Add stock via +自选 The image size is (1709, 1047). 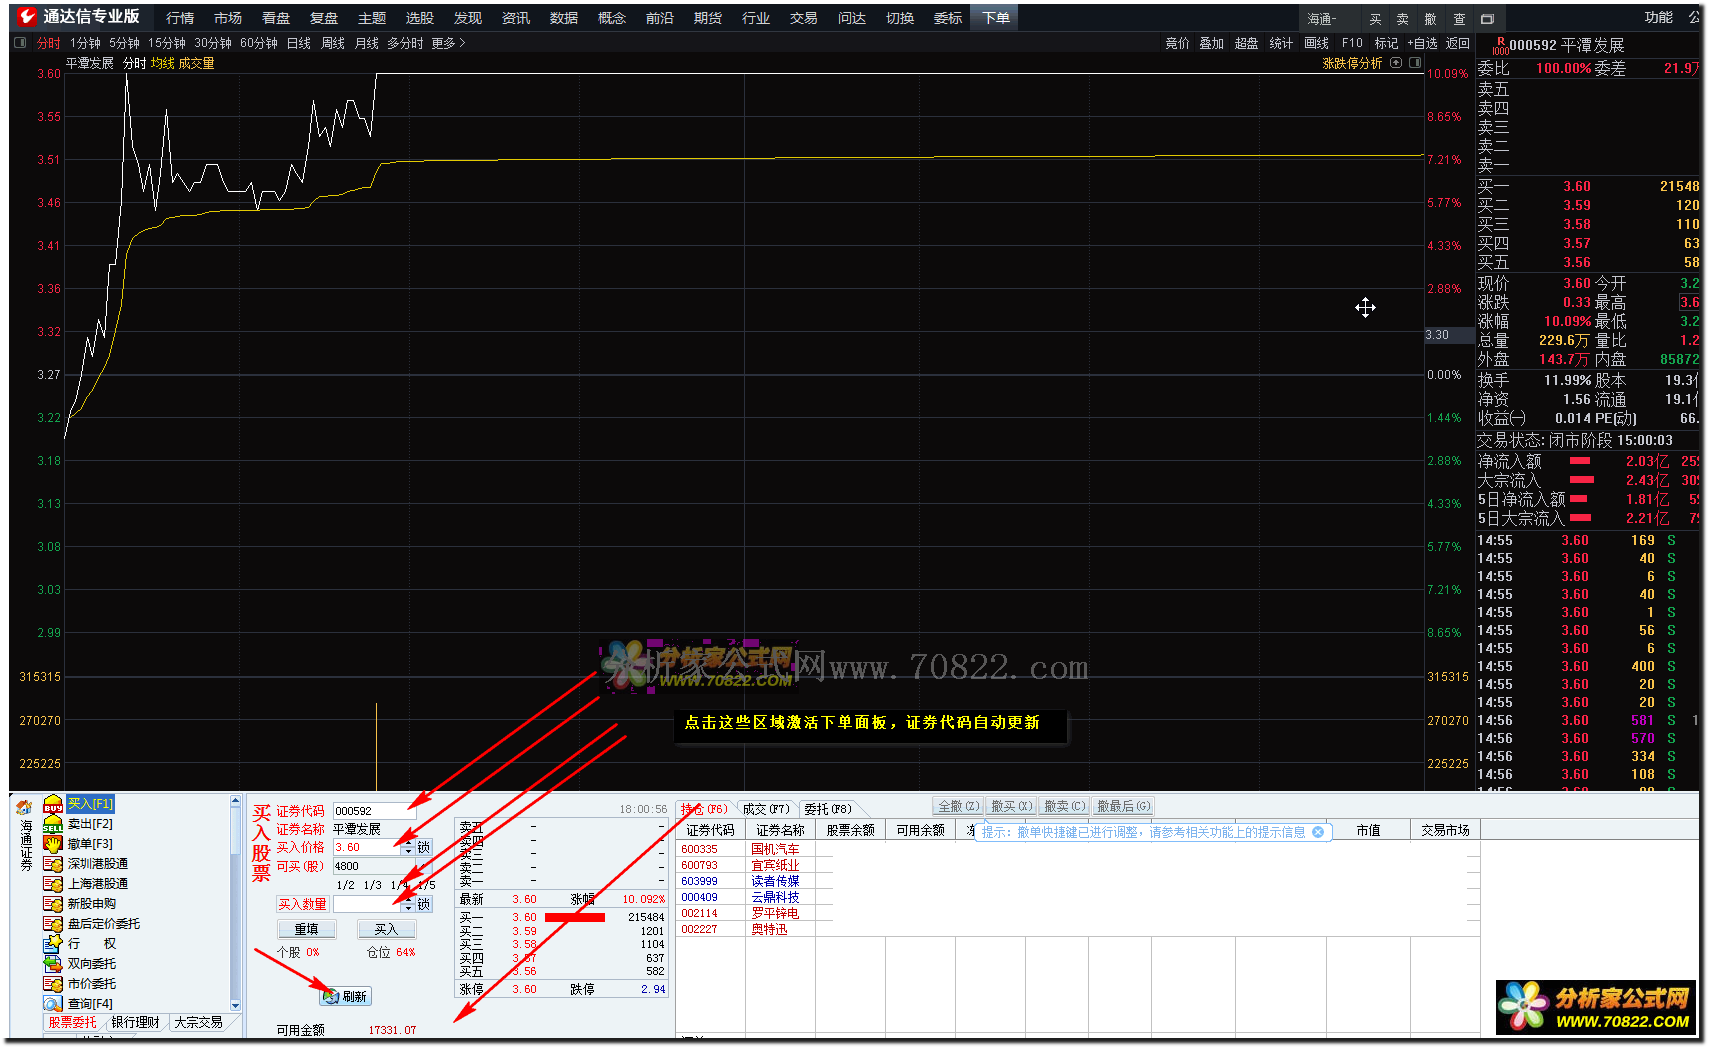pyautogui.click(x=1422, y=43)
